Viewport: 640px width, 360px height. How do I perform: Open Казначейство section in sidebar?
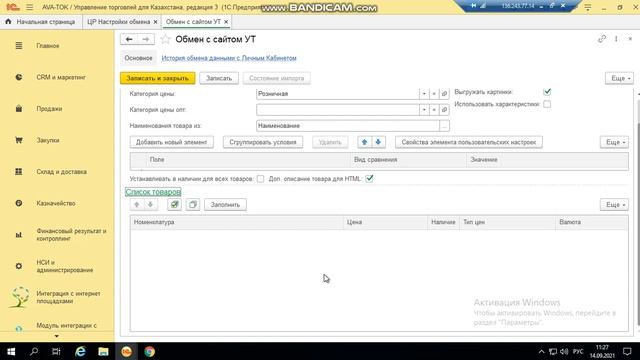tap(56, 203)
